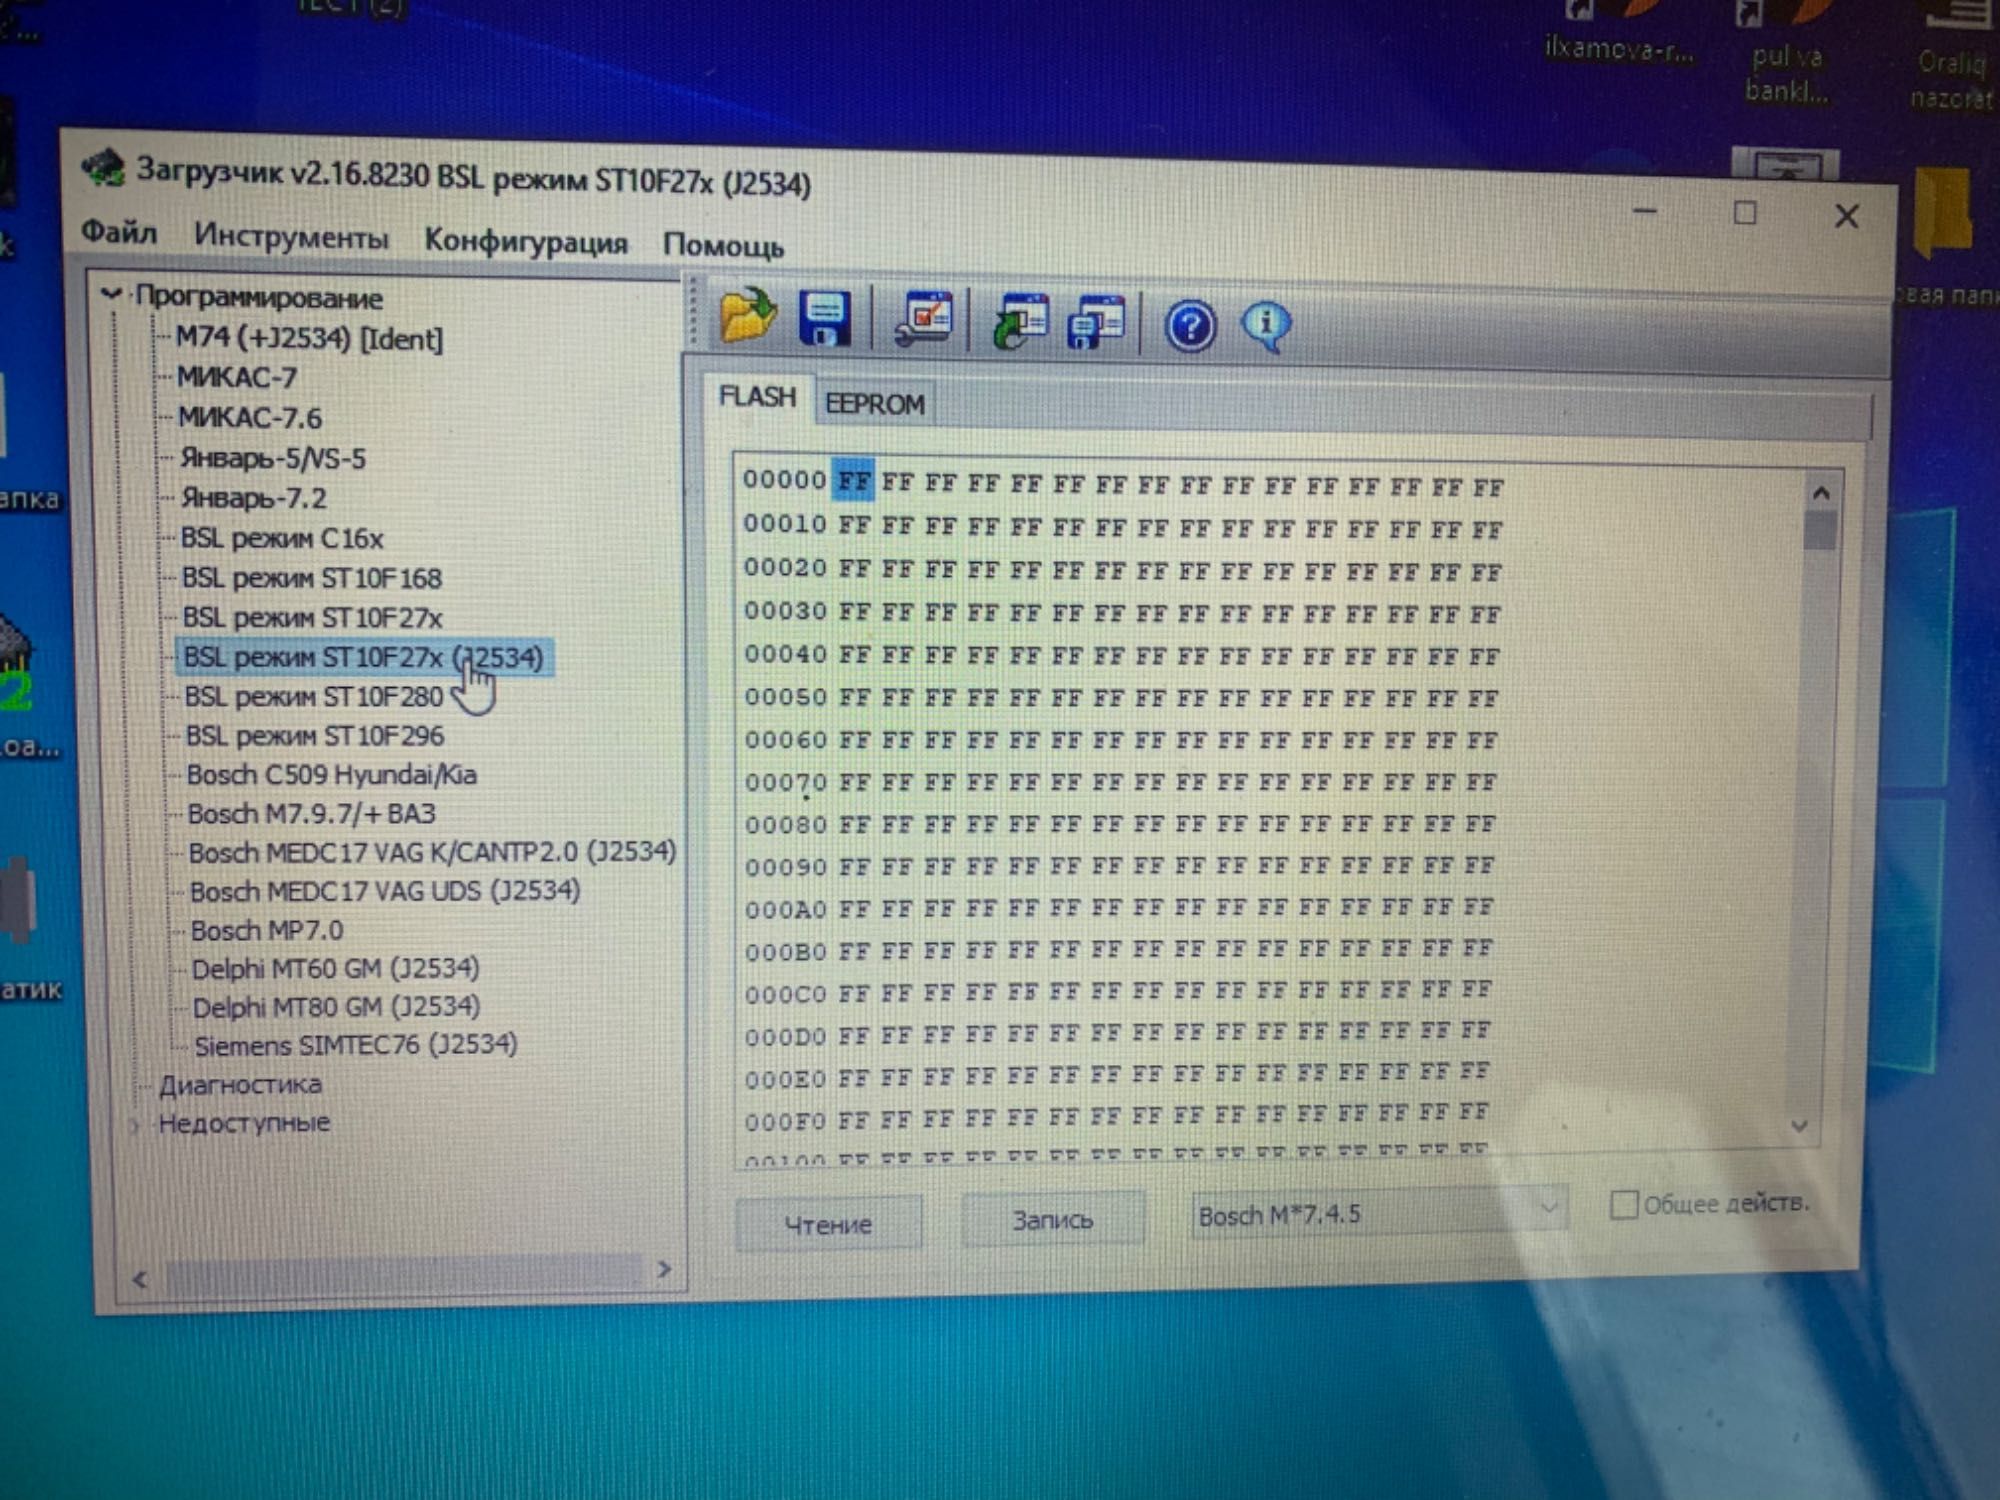Select BSL режим ST10F27x (J2534)
This screenshot has width=2000, height=1500.
click(x=363, y=657)
